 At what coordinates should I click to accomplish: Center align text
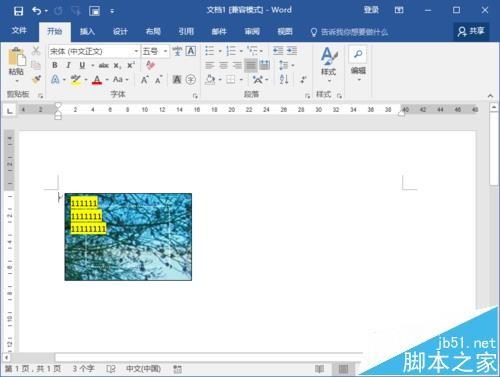point(223,65)
